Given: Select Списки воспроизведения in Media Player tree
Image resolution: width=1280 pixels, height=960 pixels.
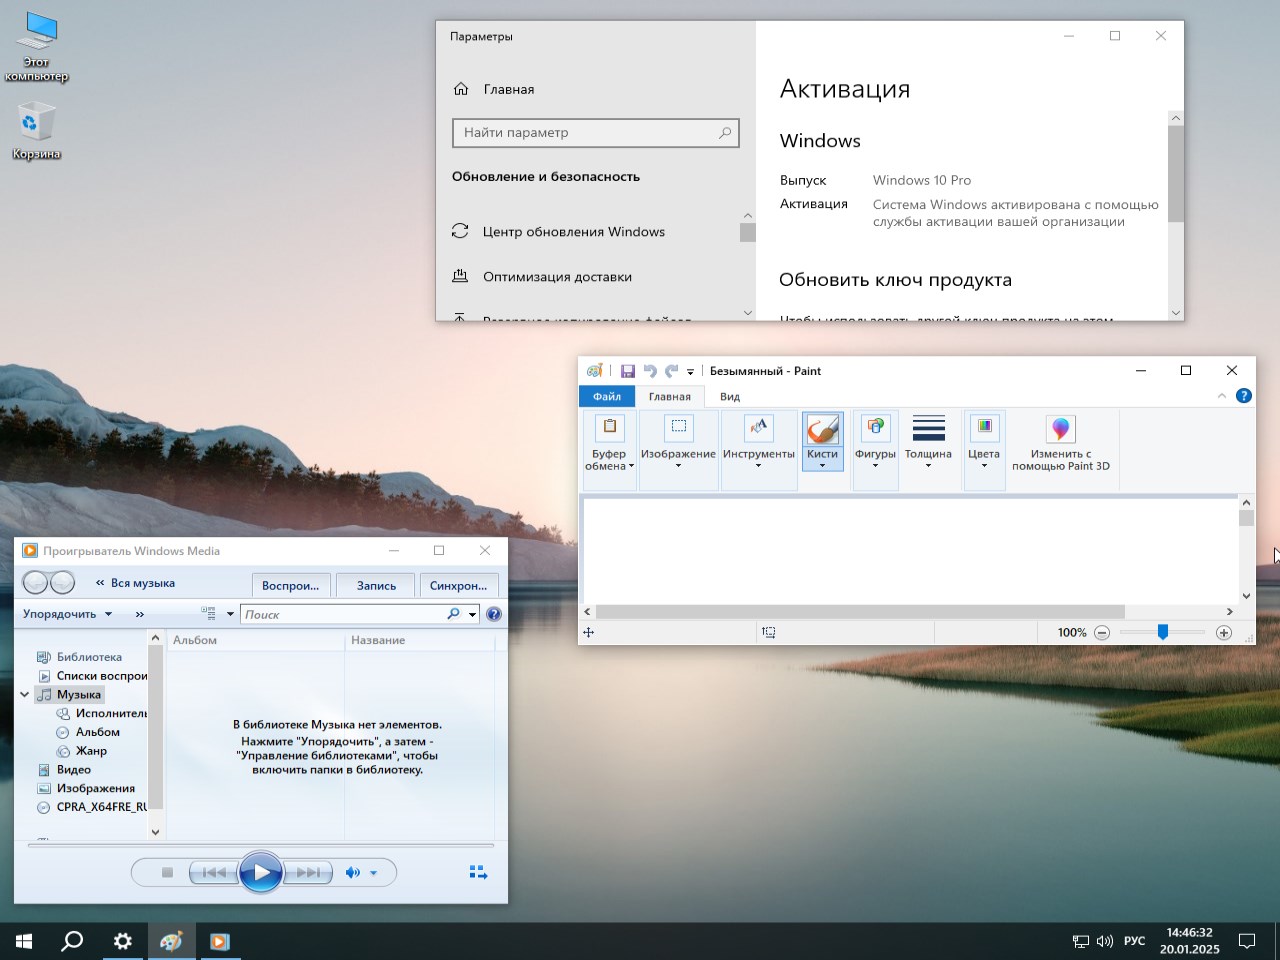Looking at the screenshot, I should tap(92, 676).
